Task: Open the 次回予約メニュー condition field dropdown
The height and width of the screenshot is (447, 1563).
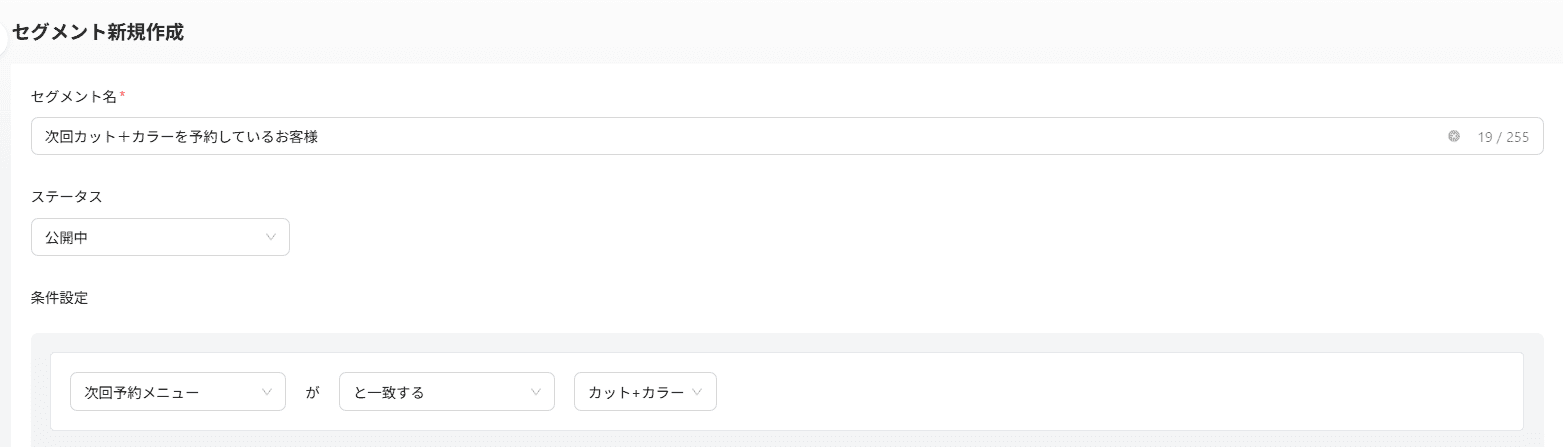Action: click(x=178, y=392)
